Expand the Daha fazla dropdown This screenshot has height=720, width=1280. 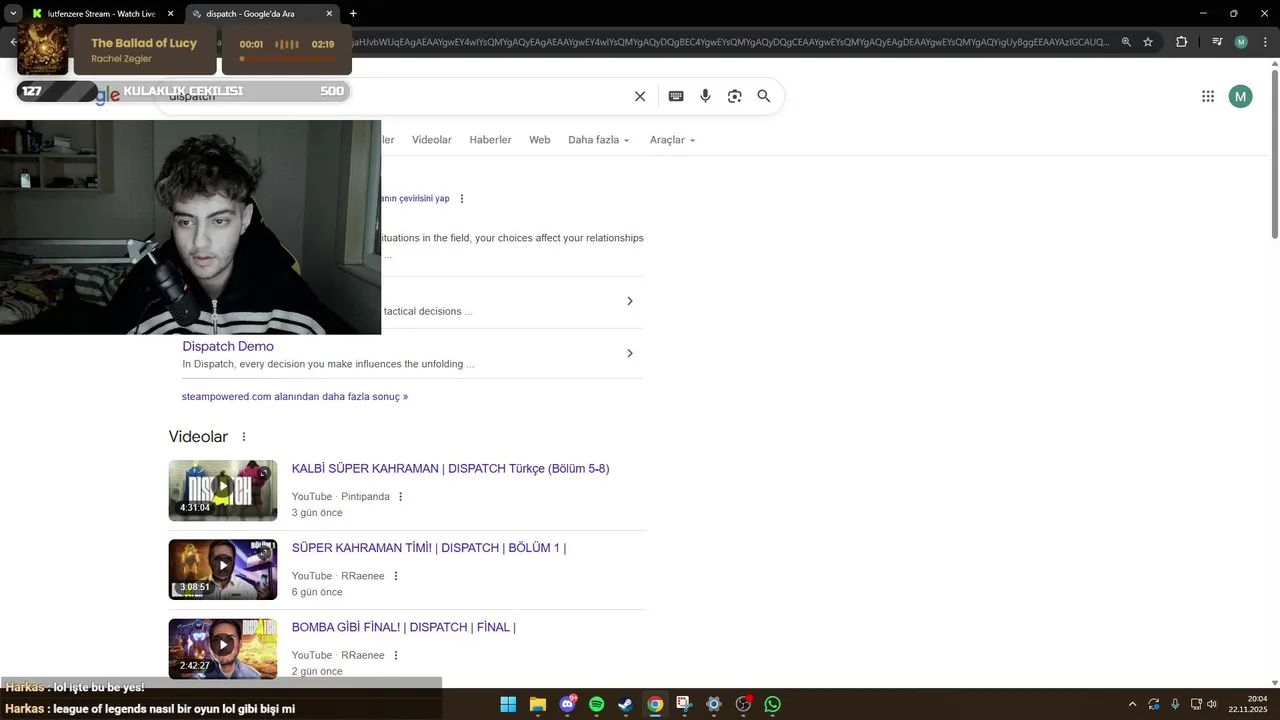[x=599, y=140]
